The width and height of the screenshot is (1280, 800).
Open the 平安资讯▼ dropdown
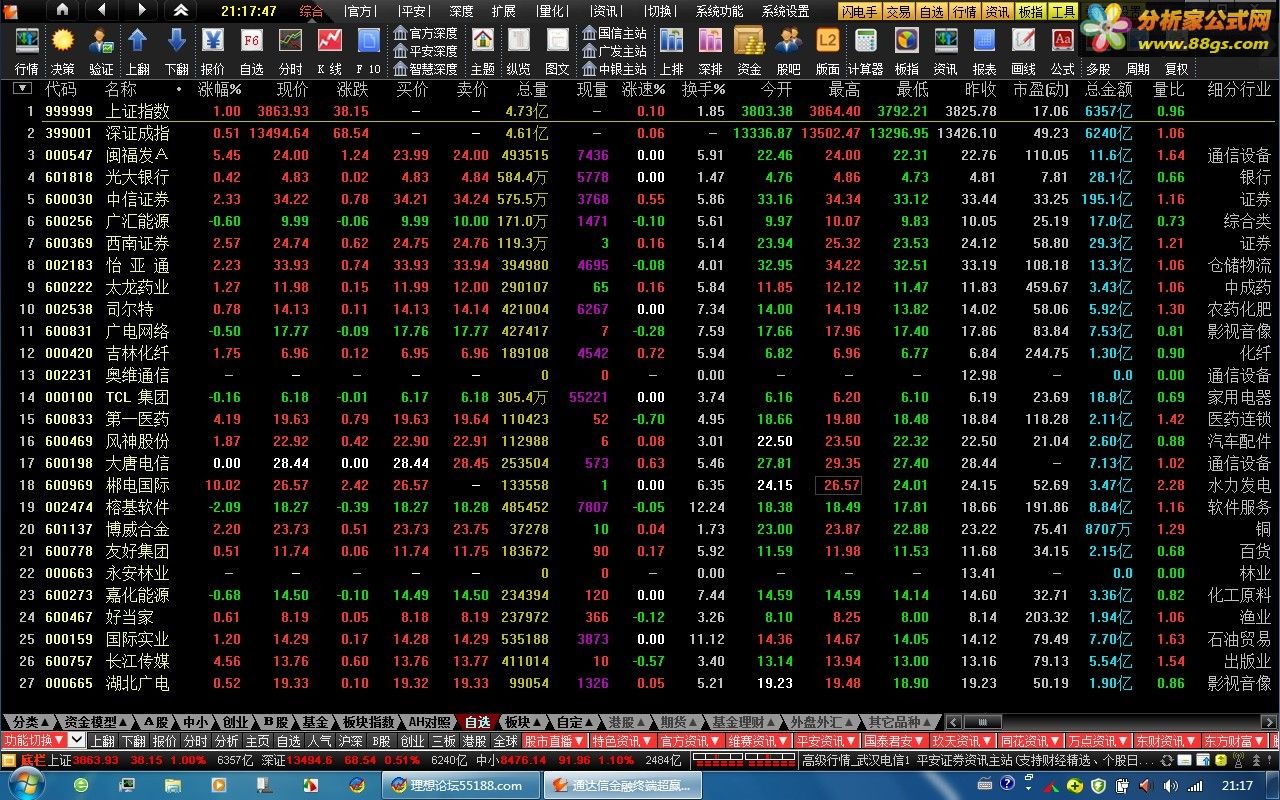[x=825, y=741]
